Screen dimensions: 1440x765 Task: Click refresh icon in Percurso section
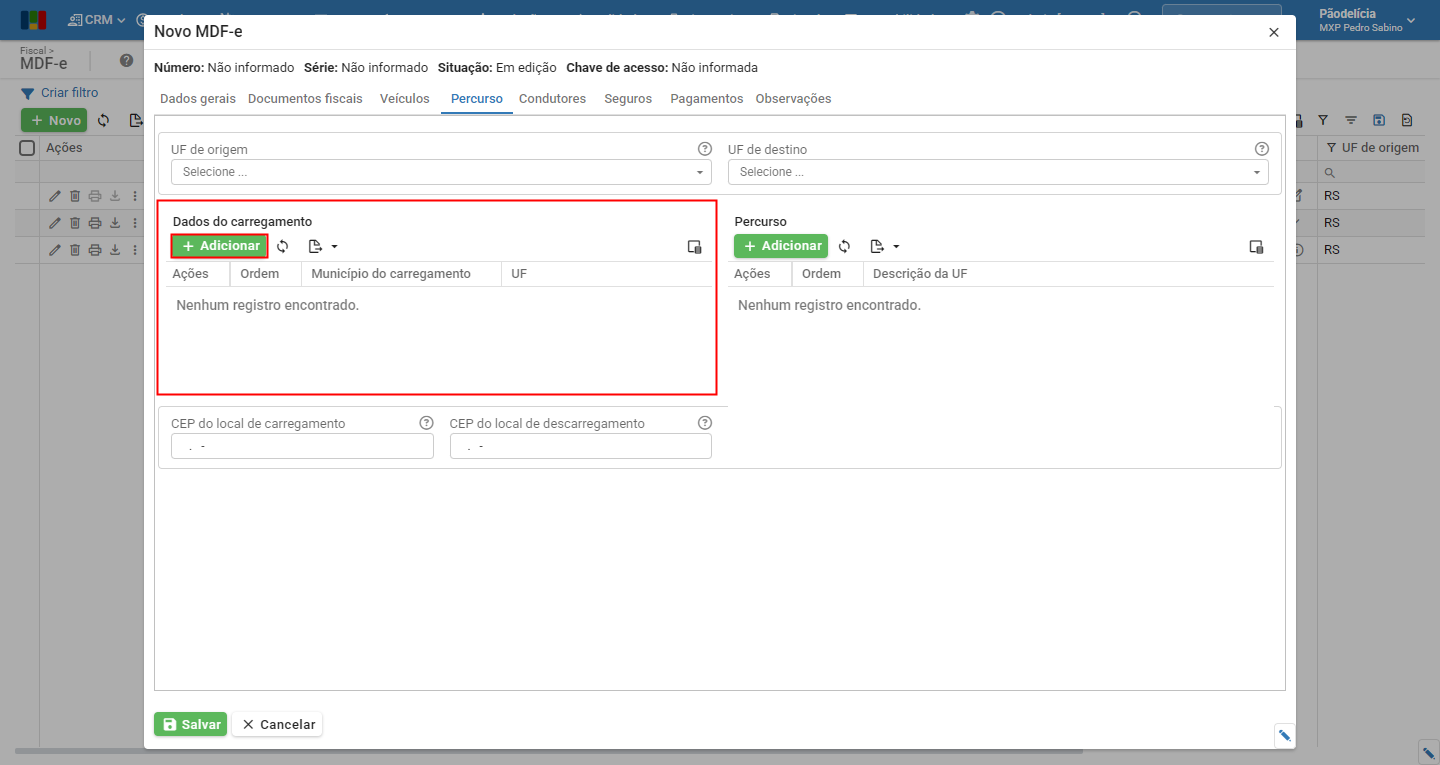[845, 246]
